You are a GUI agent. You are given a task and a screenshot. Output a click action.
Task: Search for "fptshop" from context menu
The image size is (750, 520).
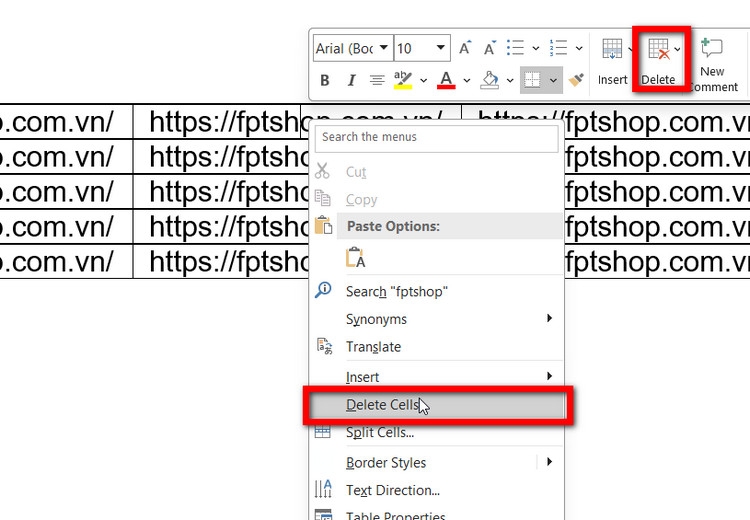coord(436,291)
